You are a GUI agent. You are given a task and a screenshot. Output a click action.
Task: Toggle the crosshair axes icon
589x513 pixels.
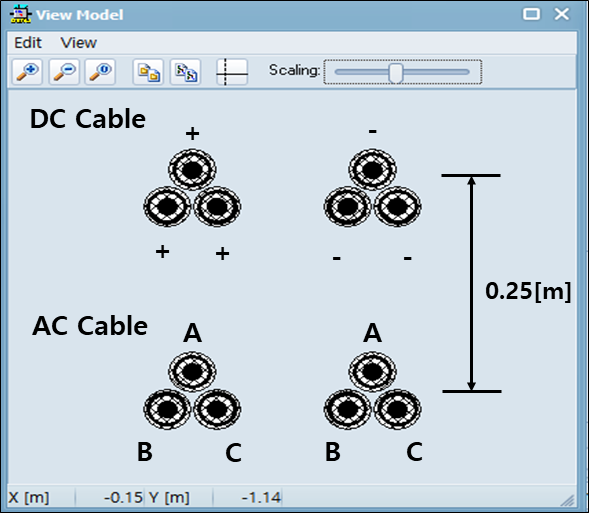232,72
